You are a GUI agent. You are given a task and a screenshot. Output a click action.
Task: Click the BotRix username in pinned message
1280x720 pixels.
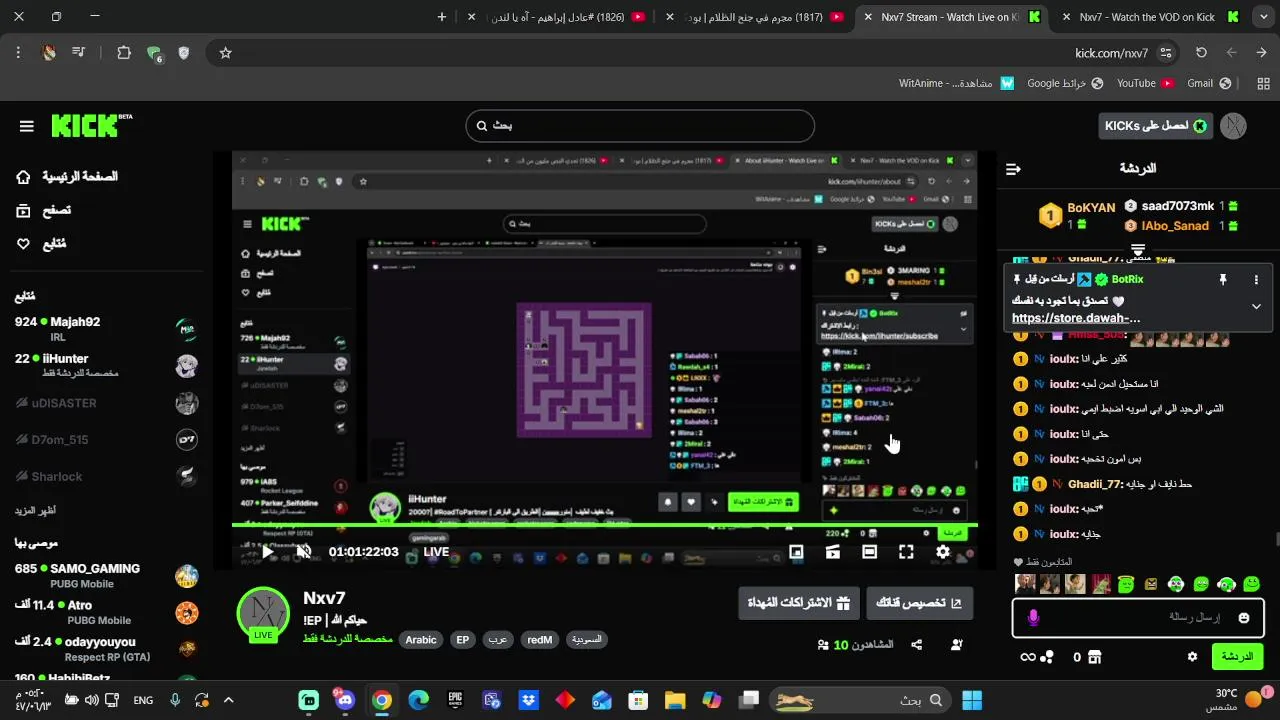click(x=1126, y=279)
